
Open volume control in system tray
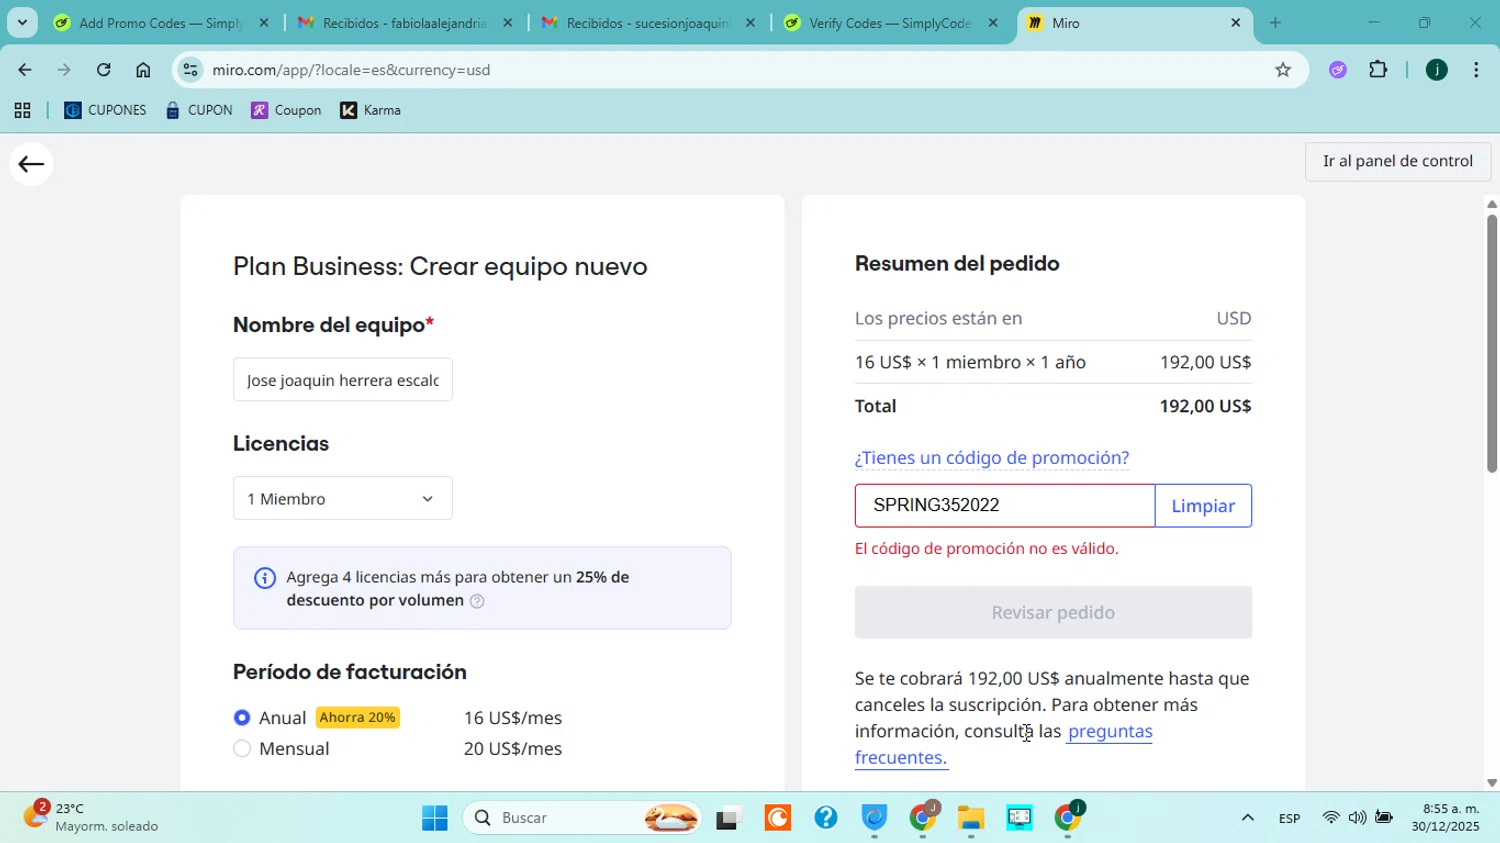[x=1357, y=818]
